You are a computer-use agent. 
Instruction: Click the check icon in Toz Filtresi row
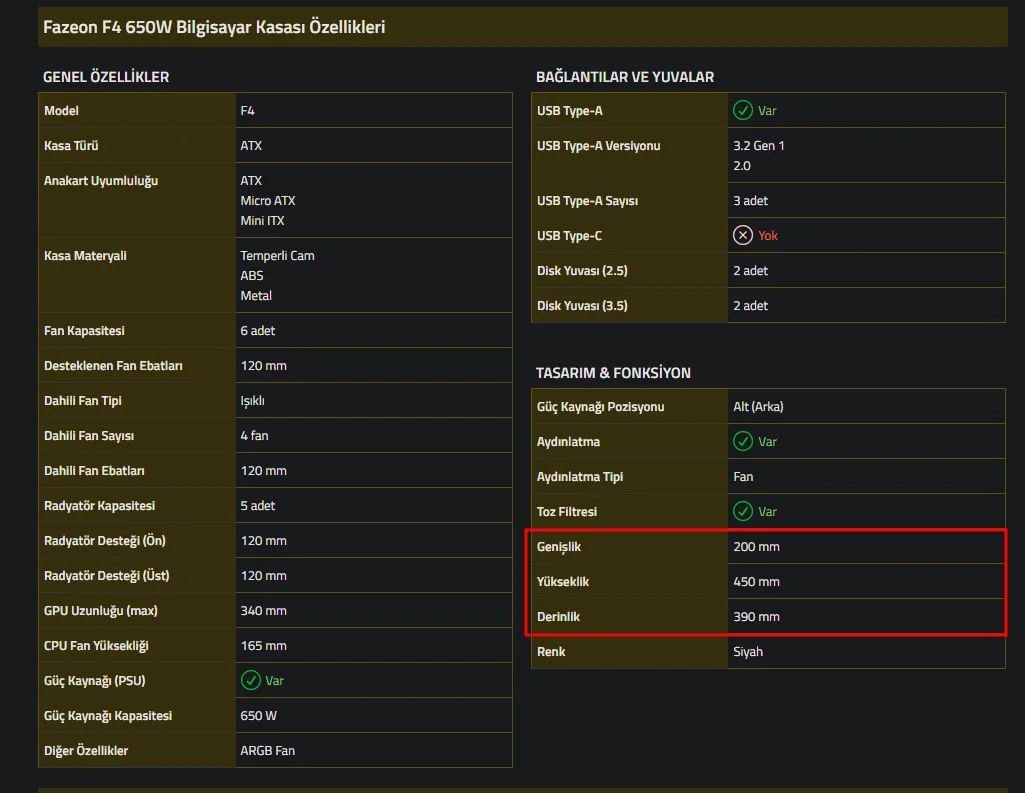coord(743,511)
